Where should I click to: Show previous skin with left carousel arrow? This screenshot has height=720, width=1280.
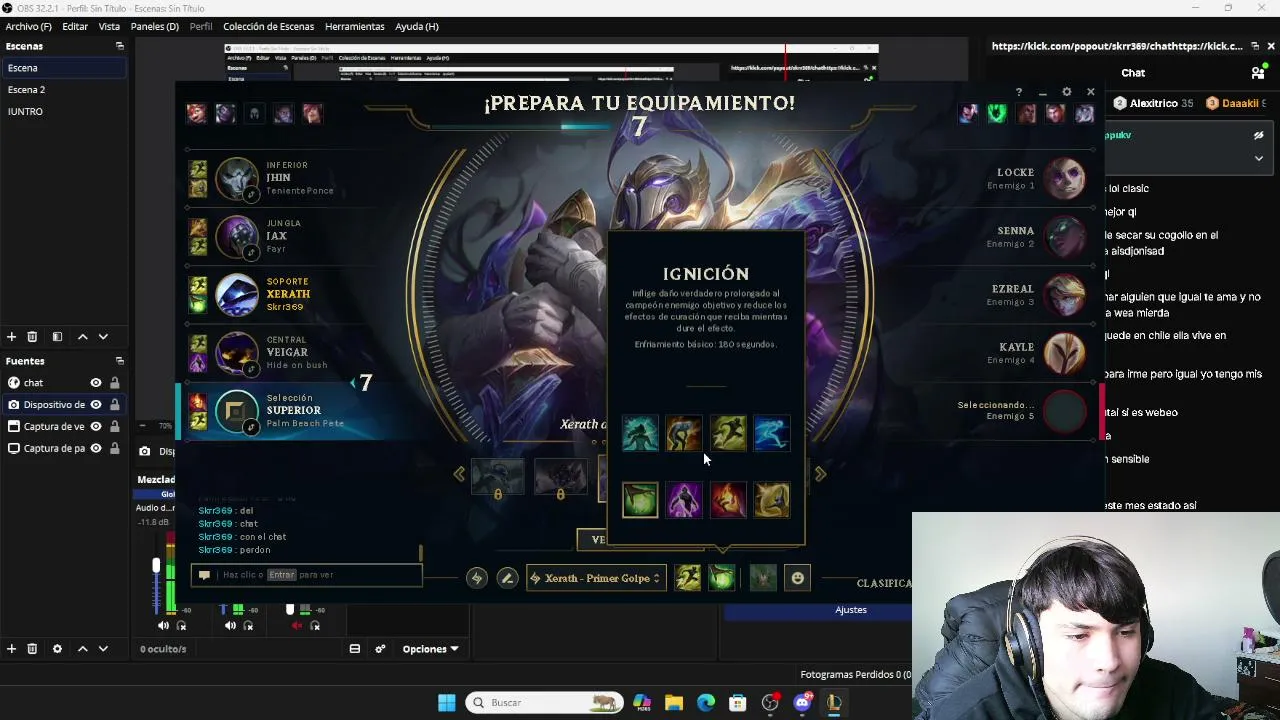click(x=459, y=474)
